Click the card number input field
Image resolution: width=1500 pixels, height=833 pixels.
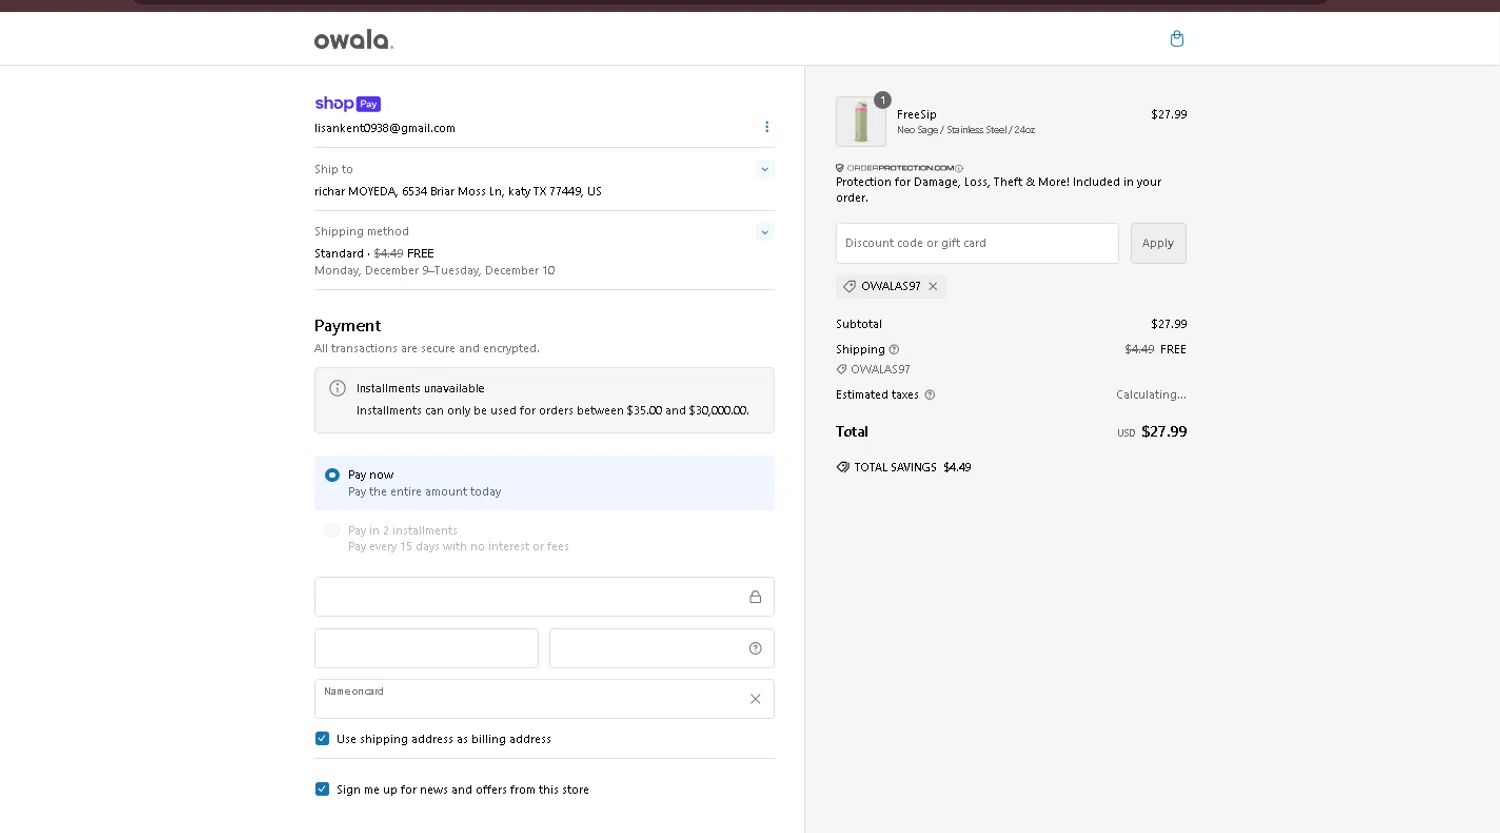click(530, 597)
